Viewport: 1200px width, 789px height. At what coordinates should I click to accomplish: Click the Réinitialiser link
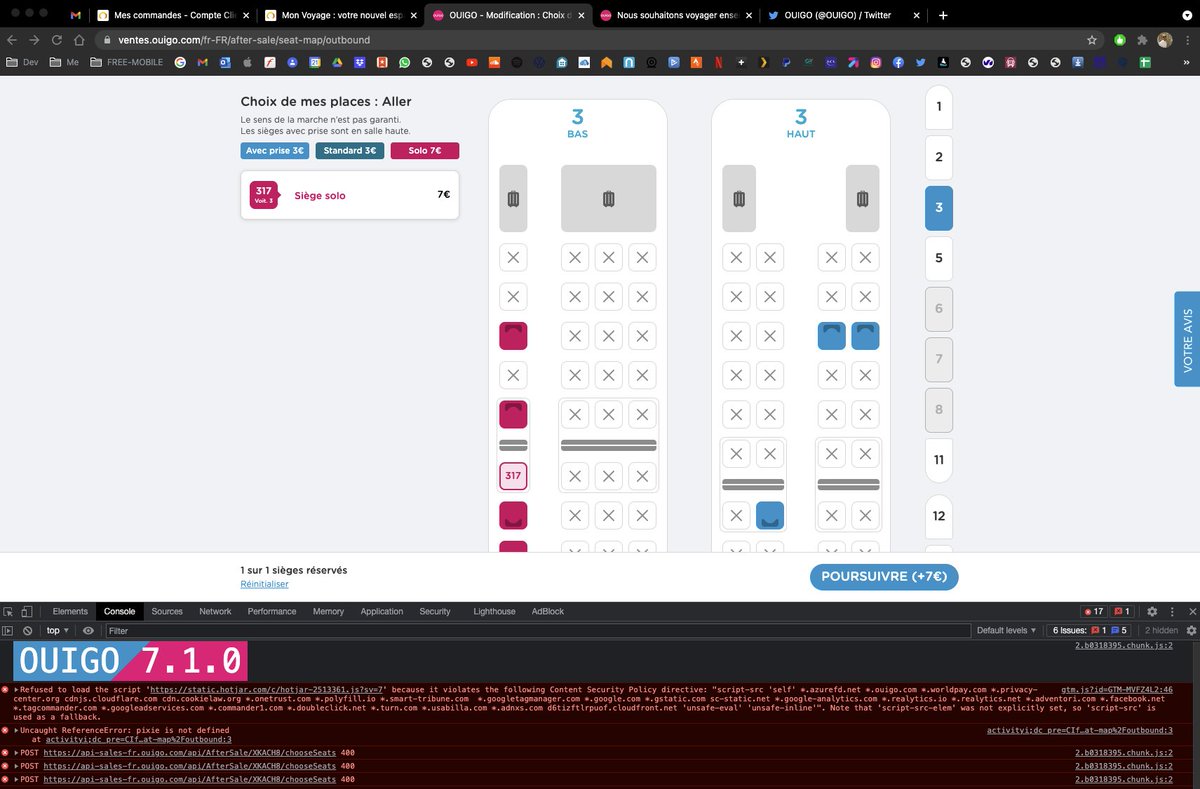(x=264, y=584)
